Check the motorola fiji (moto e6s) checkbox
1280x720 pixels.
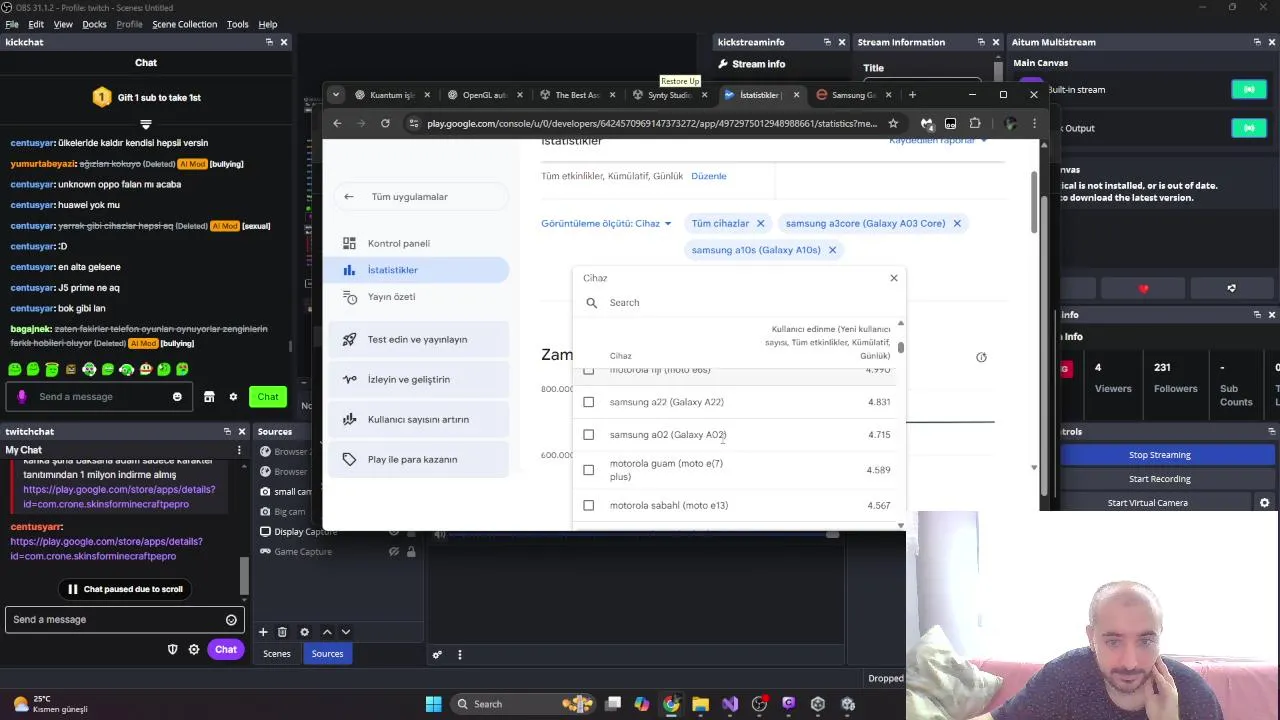588,370
